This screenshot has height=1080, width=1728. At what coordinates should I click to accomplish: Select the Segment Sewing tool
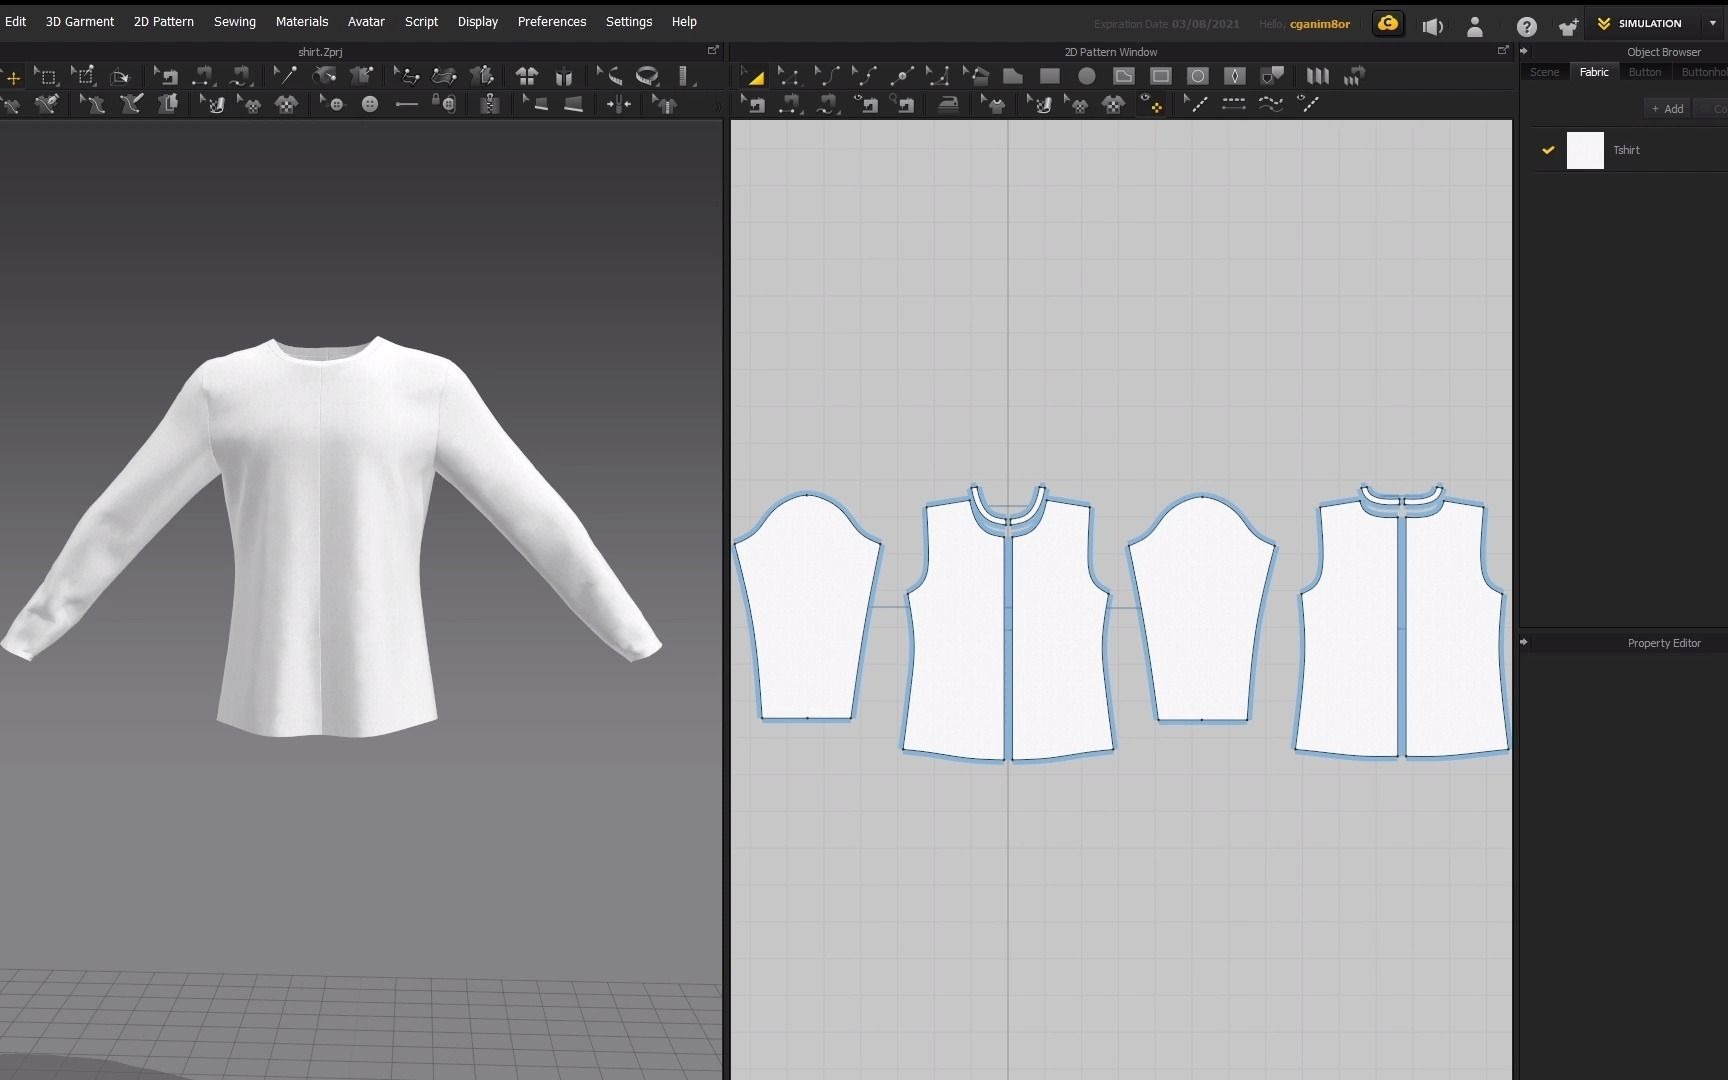[x=790, y=103]
